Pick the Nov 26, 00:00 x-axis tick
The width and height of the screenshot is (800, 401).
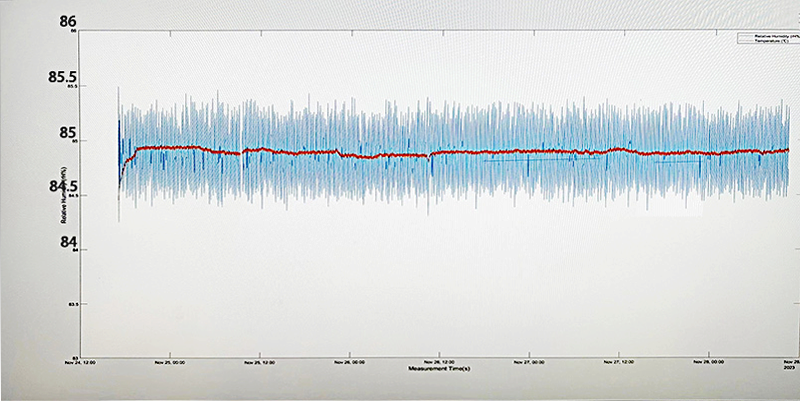tap(350, 362)
